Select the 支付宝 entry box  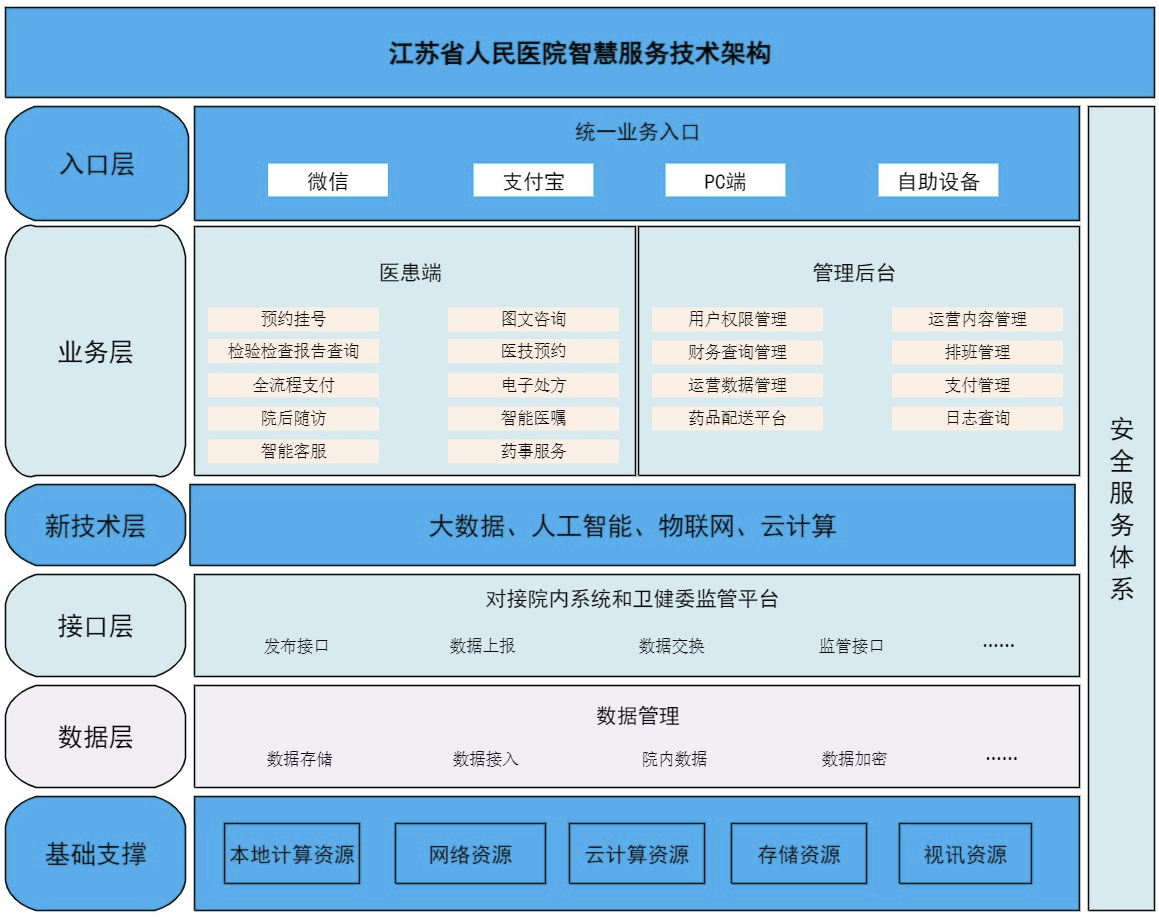pos(533,181)
